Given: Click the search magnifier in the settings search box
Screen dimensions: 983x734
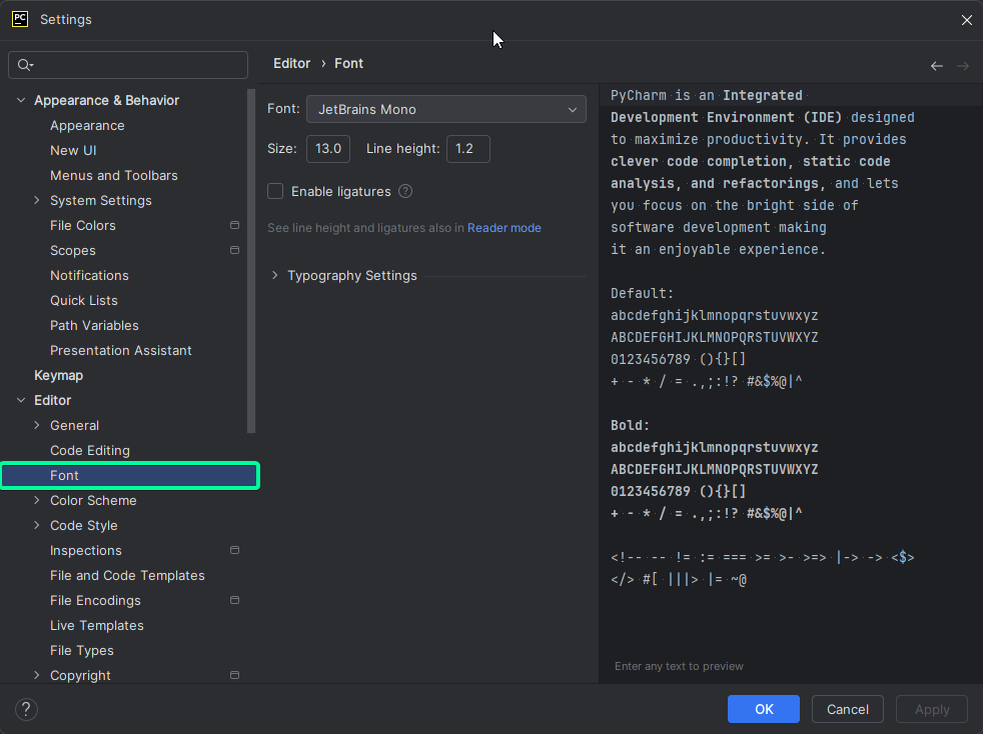Looking at the screenshot, I should pyautogui.click(x=22, y=65).
